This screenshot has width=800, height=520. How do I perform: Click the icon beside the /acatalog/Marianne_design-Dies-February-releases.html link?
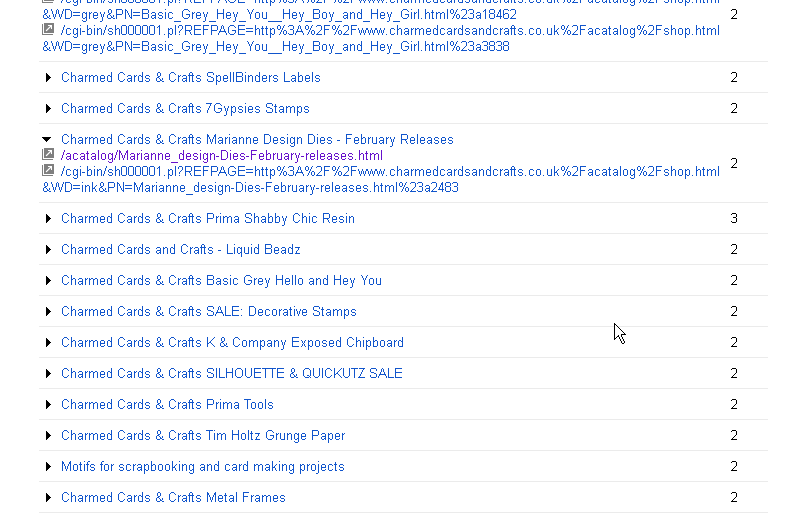48,155
